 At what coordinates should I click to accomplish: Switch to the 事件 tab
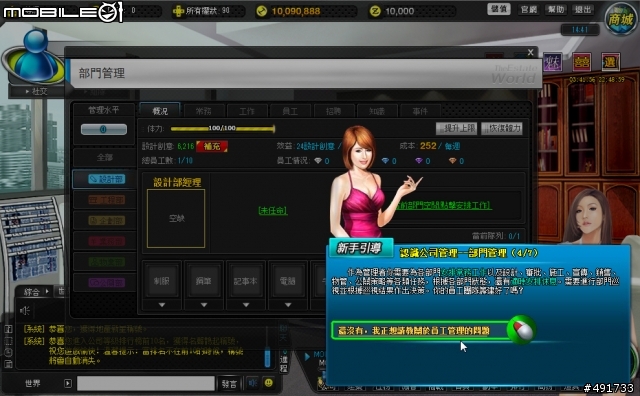(x=420, y=111)
